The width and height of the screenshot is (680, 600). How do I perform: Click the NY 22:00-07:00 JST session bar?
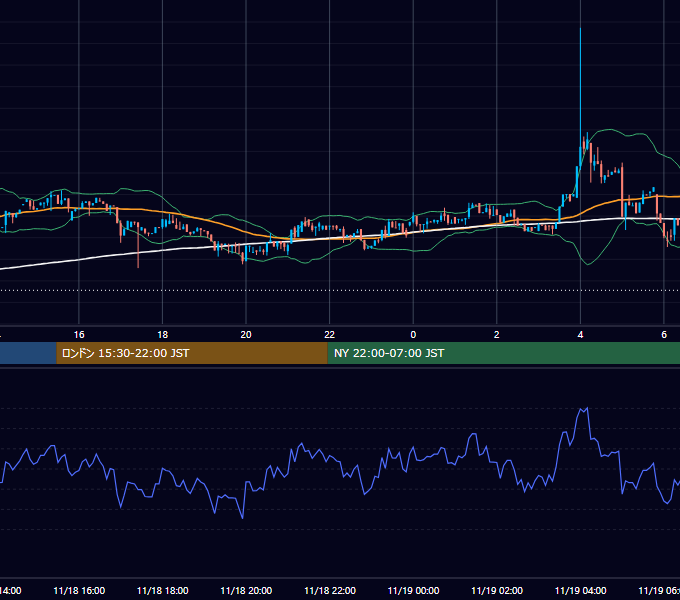503,353
